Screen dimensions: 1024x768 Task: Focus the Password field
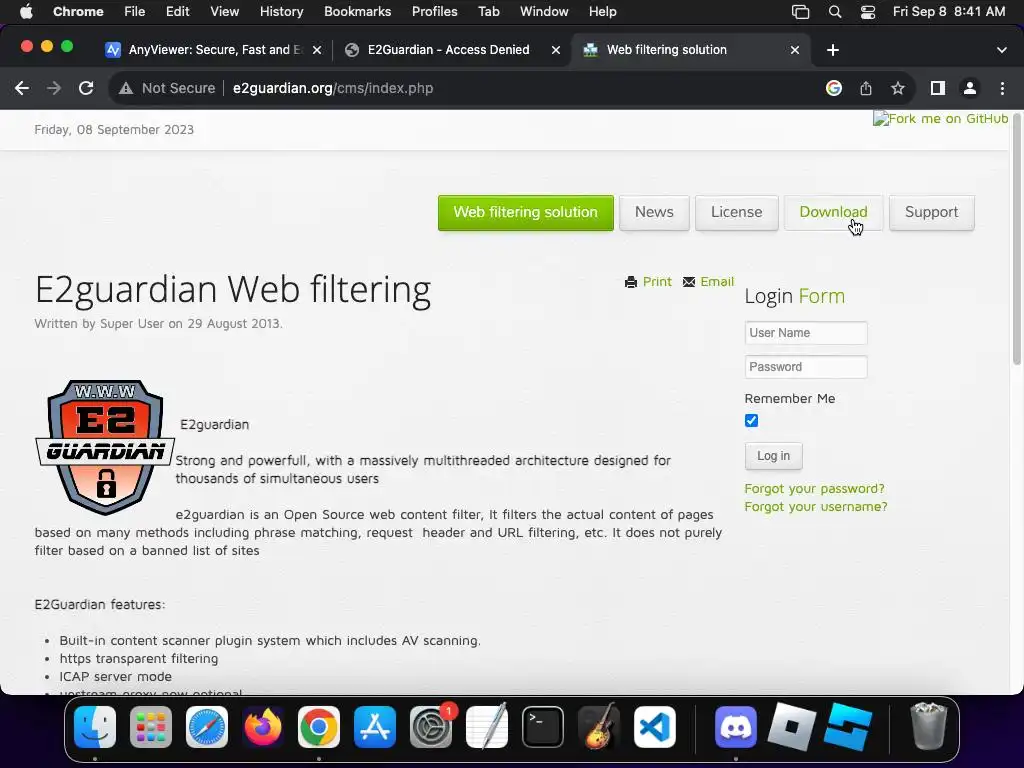(806, 366)
